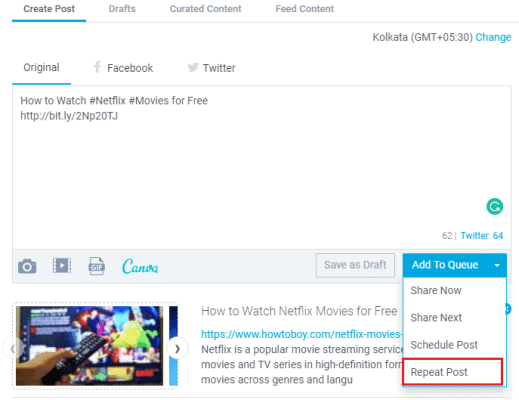Click the Twitter: 64 character count
Screen dimensions: 519x400
click(482, 236)
